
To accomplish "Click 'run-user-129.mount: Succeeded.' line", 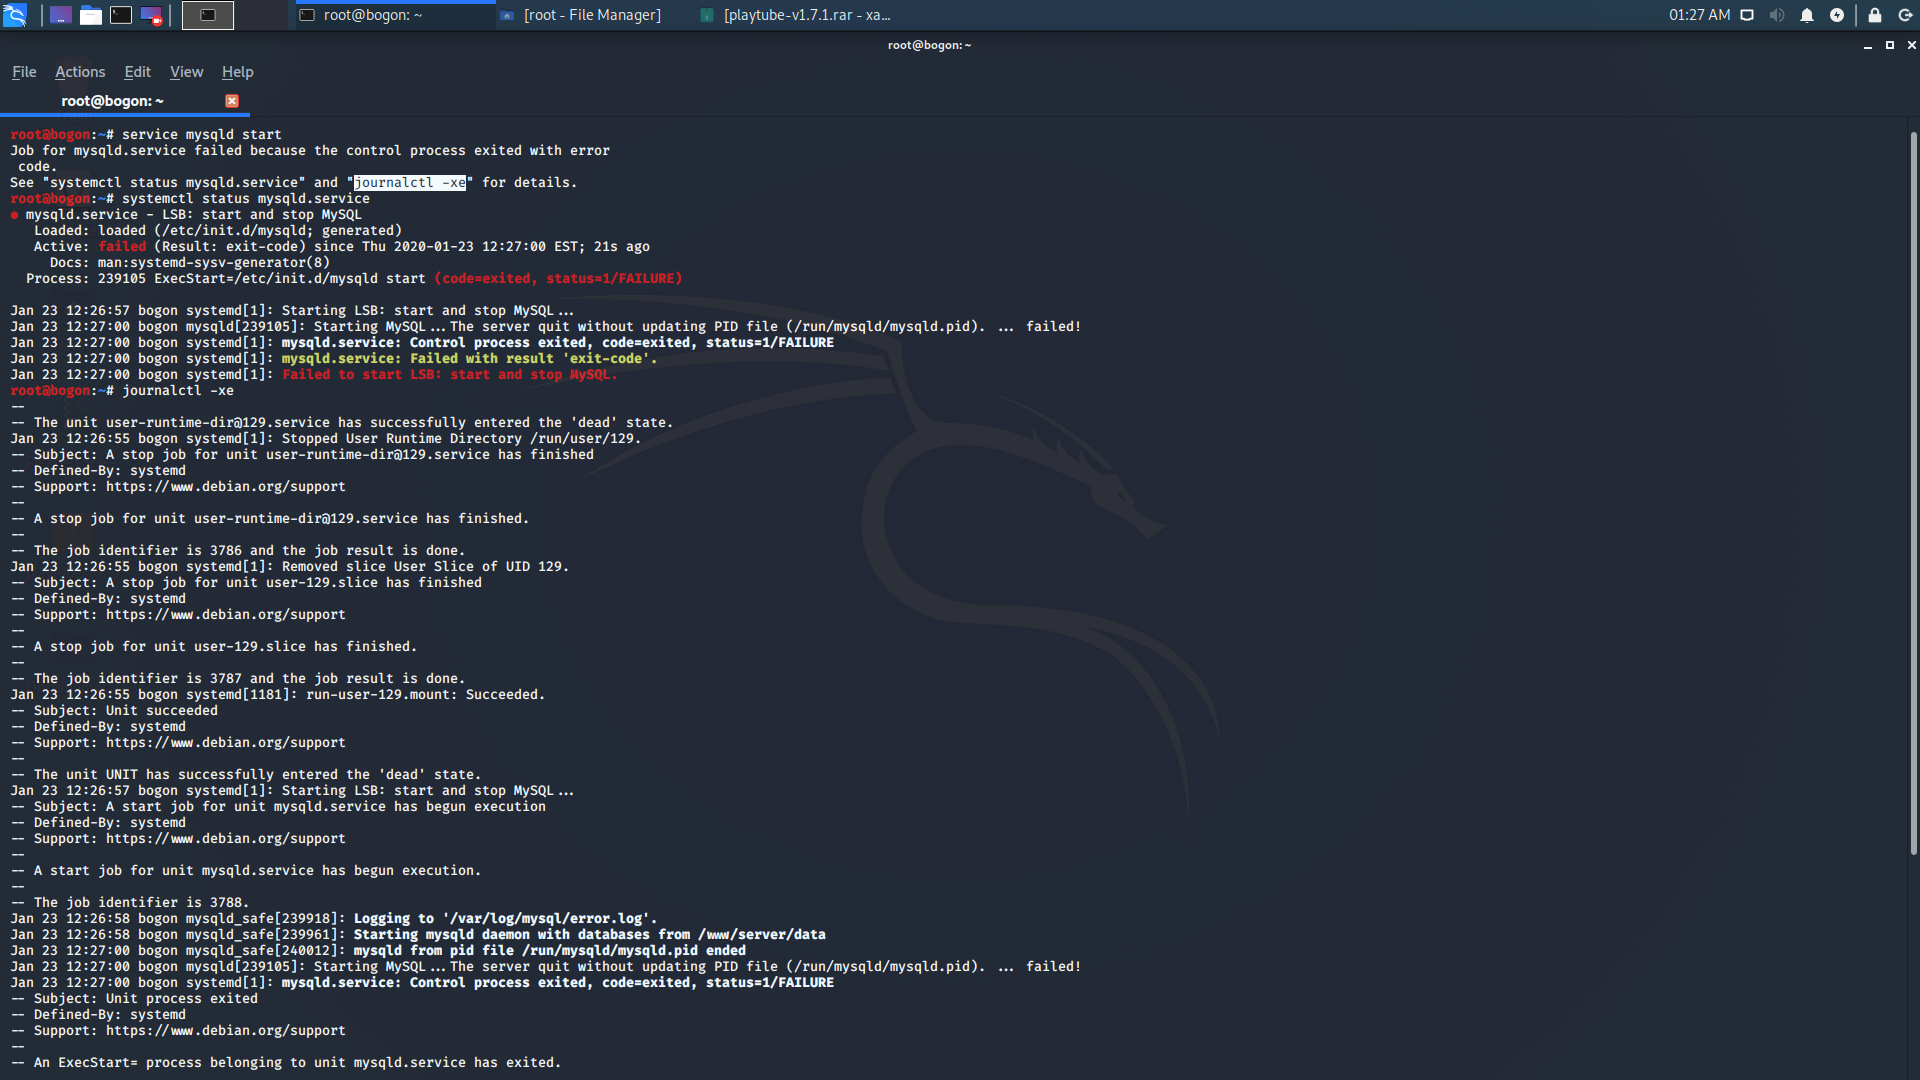I will 278,695.
